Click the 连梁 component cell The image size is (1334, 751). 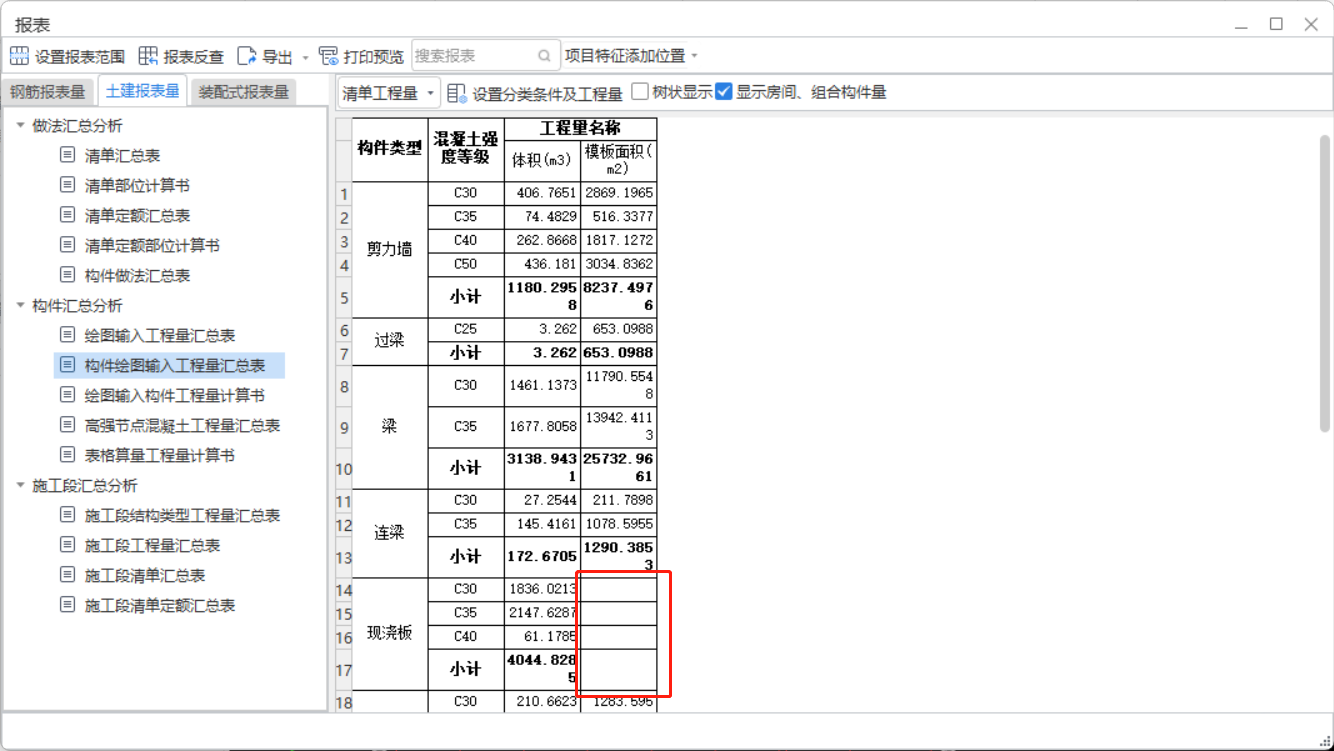coord(390,533)
